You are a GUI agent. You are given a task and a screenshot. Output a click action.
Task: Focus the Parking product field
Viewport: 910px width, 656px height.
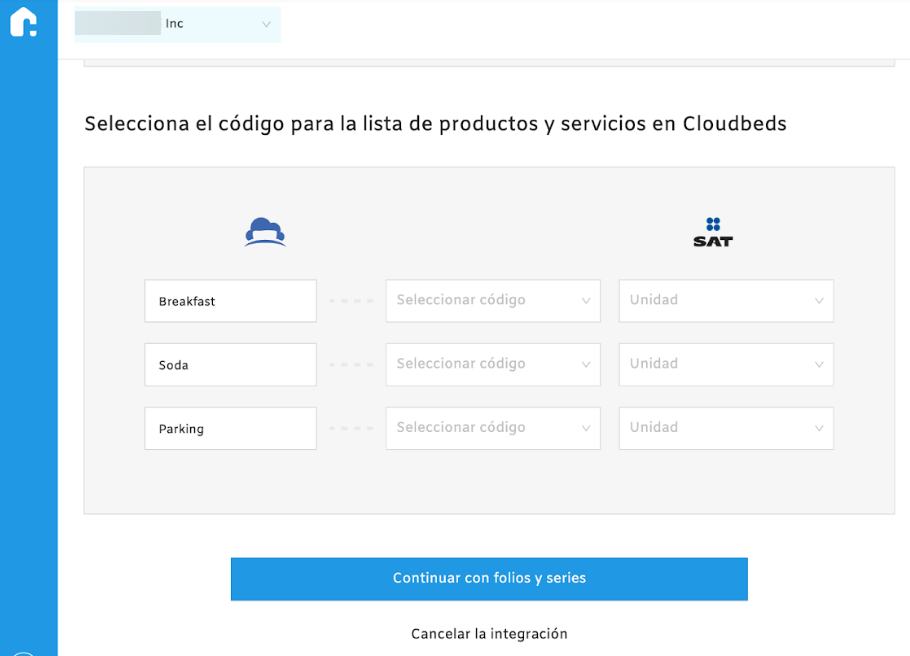pos(230,428)
